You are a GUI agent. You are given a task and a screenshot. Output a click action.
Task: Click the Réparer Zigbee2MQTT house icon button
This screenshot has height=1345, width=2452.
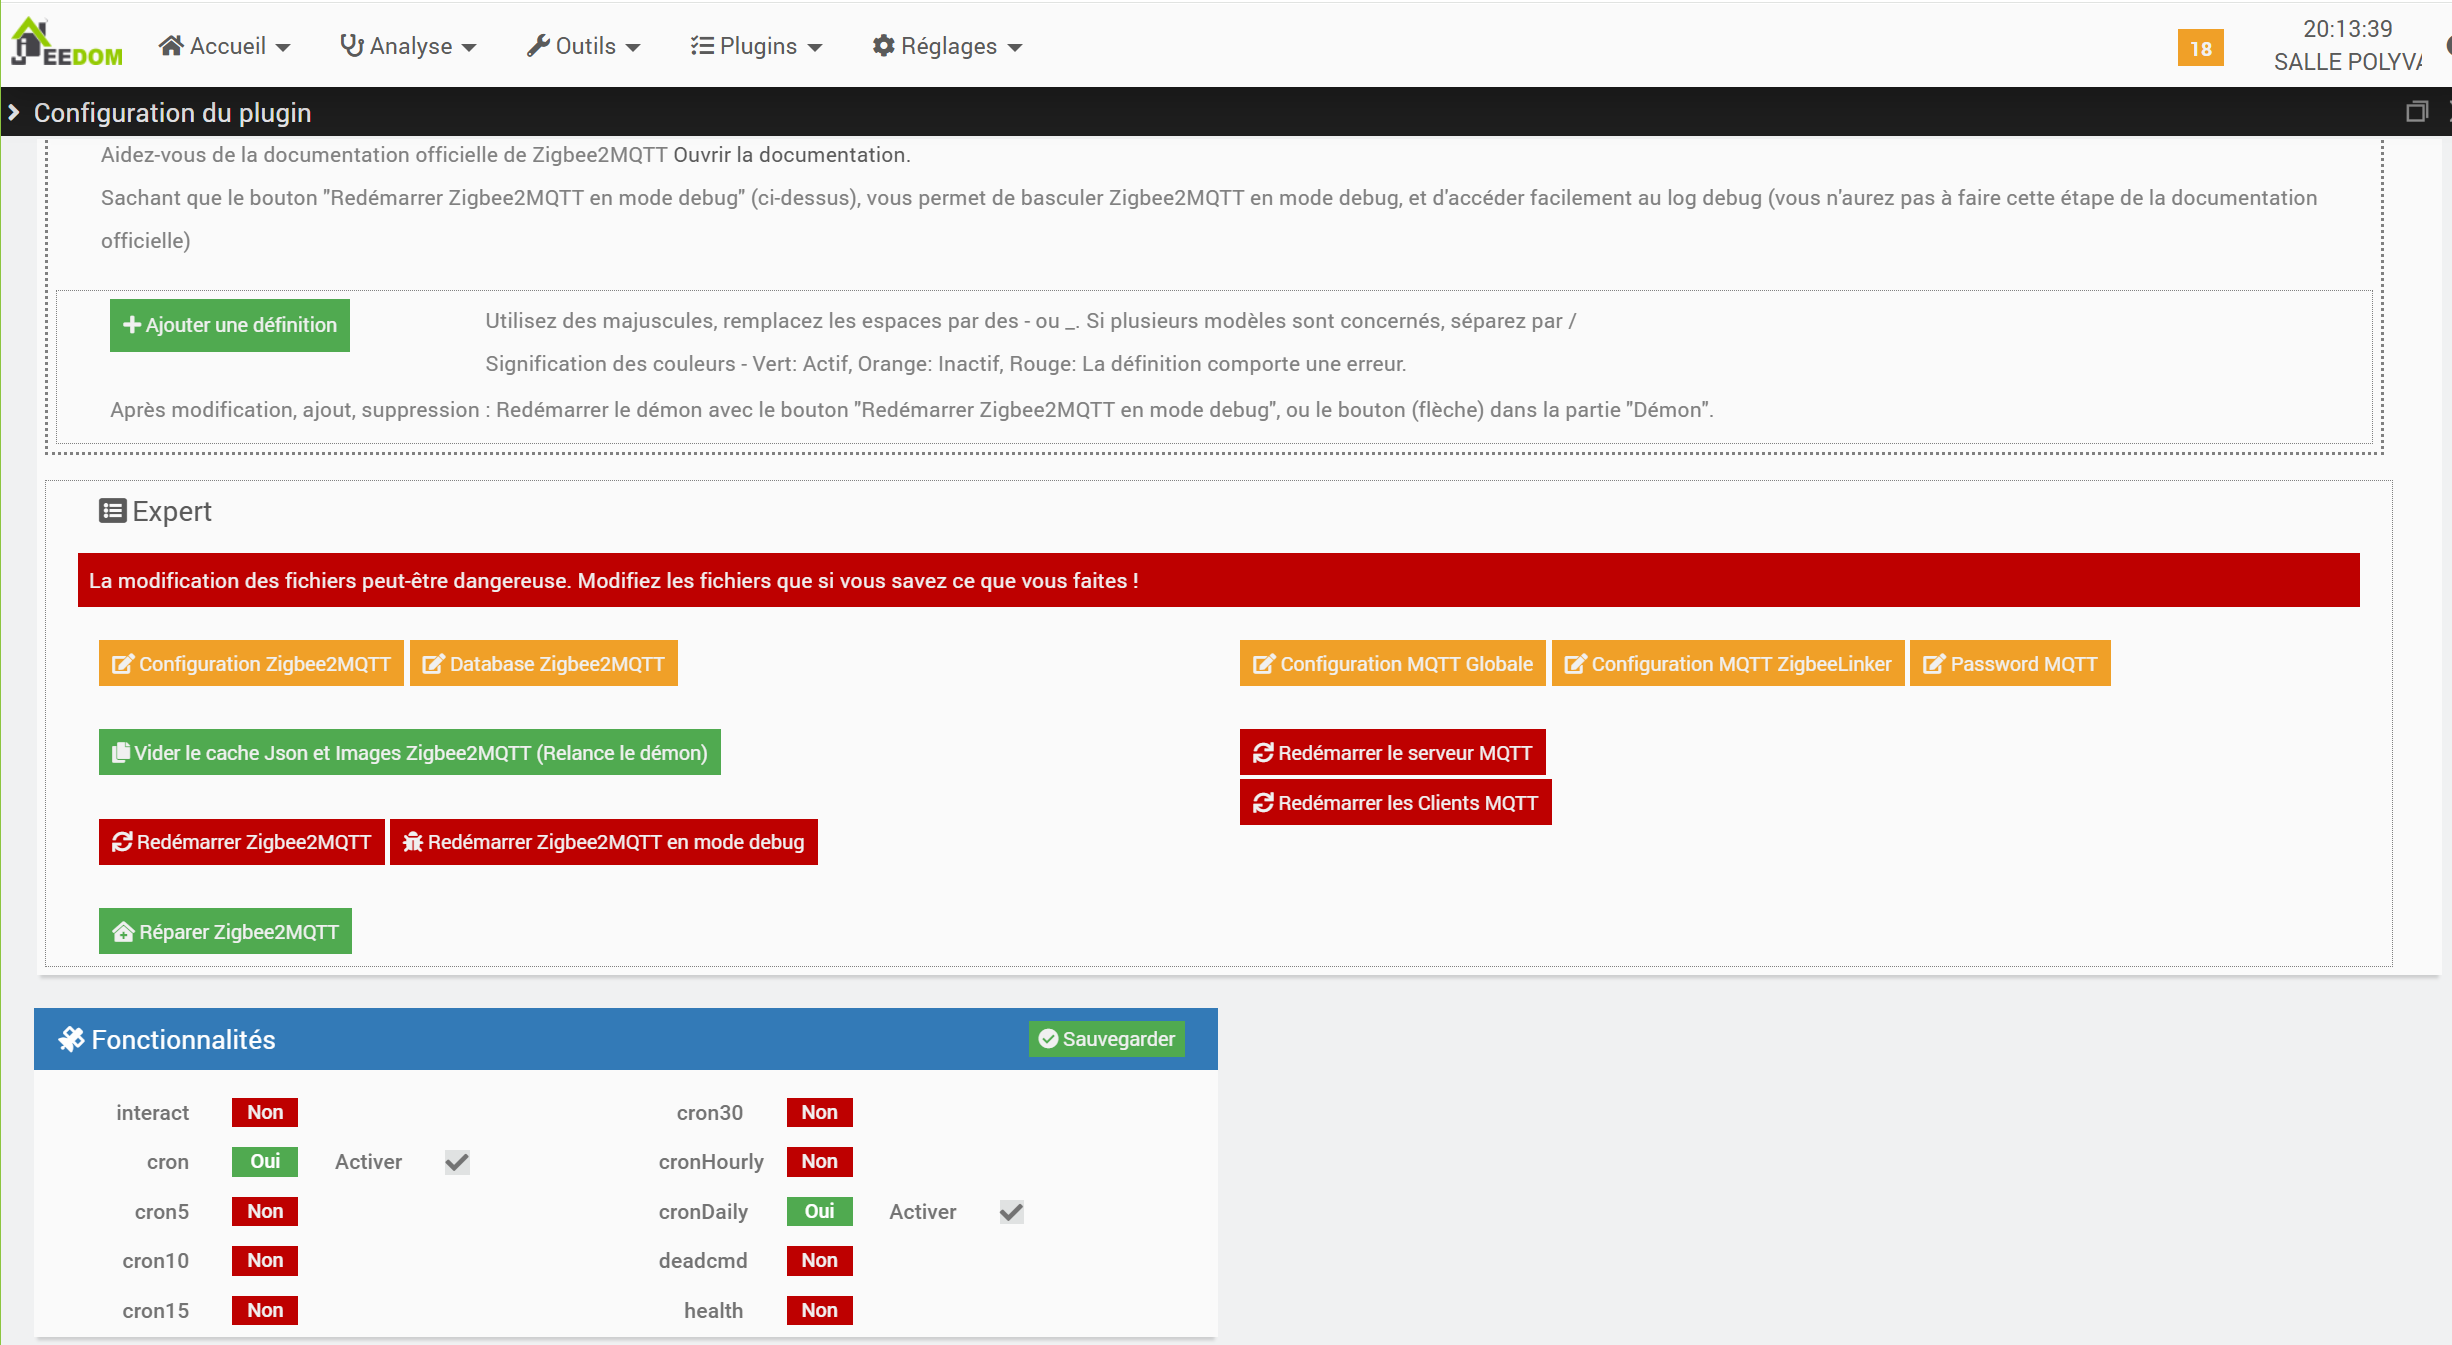point(123,932)
